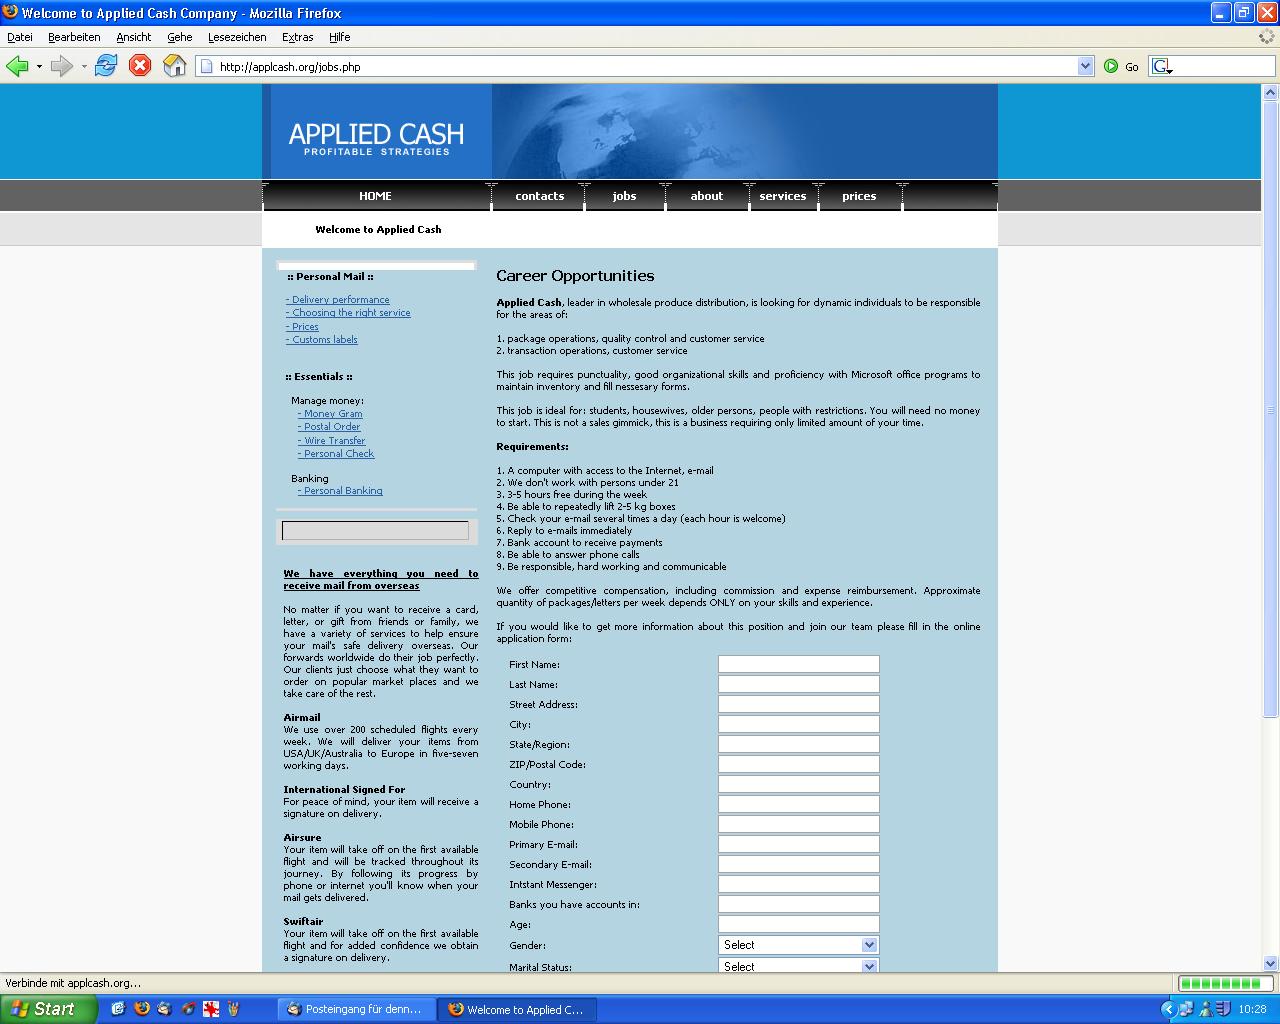This screenshot has width=1280, height=1024.
Task: Open the Customs labels link
Action: (321, 340)
